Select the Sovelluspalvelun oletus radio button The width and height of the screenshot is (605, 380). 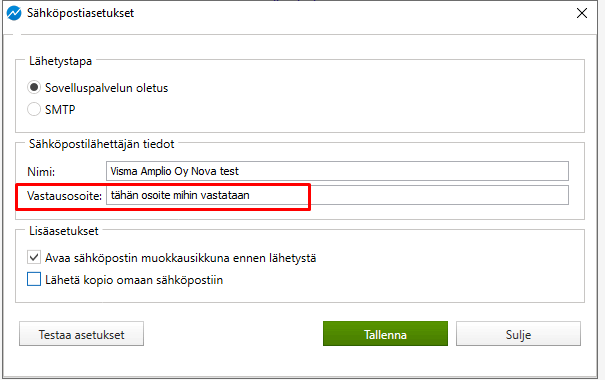[34, 88]
